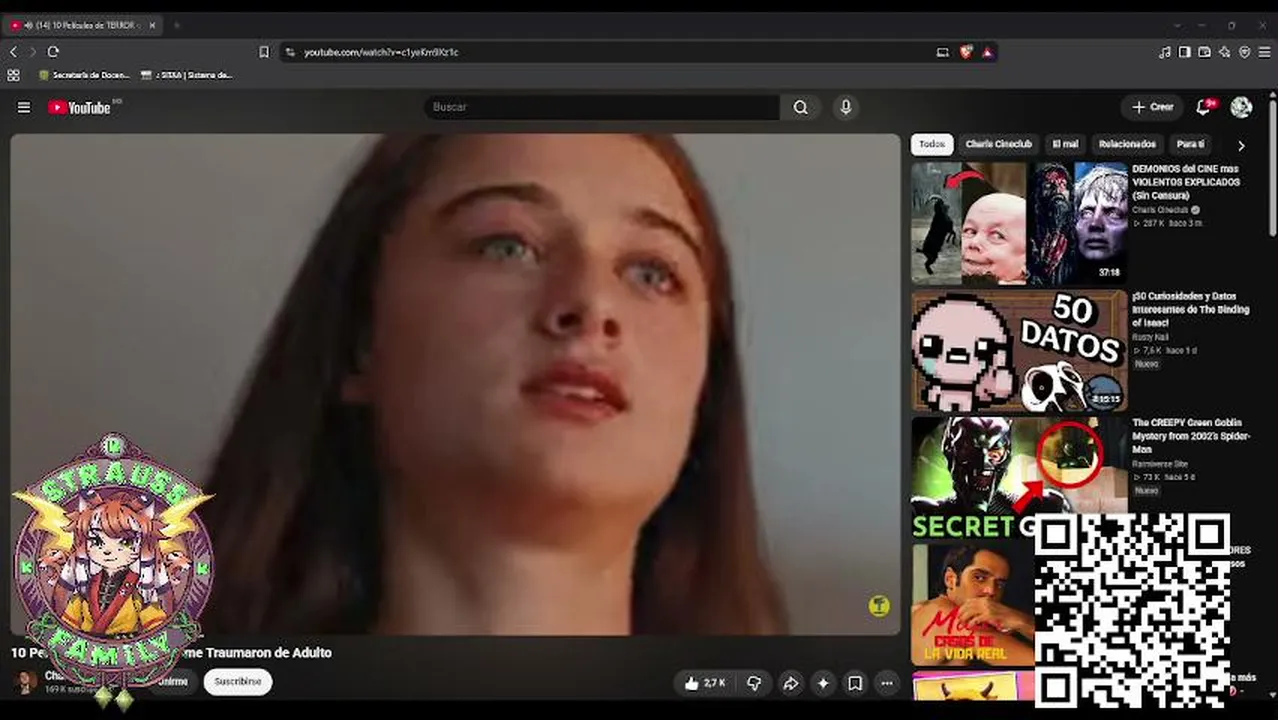Select the Para ti chip
This screenshot has width=1278, height=720.
1190,144
